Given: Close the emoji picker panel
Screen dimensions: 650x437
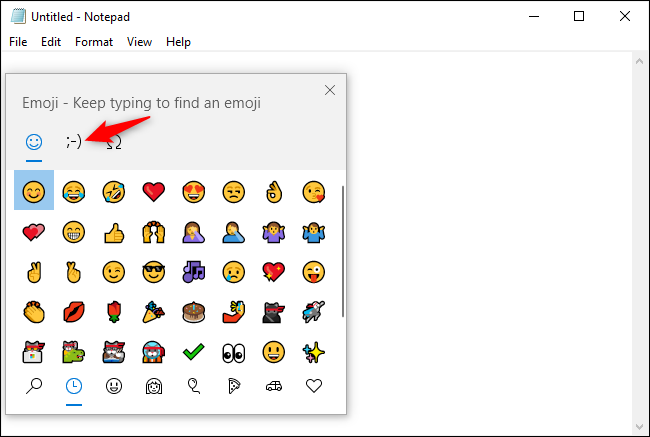Looking at the screenshot, I should pyautogui.click(x=330, y=90).
